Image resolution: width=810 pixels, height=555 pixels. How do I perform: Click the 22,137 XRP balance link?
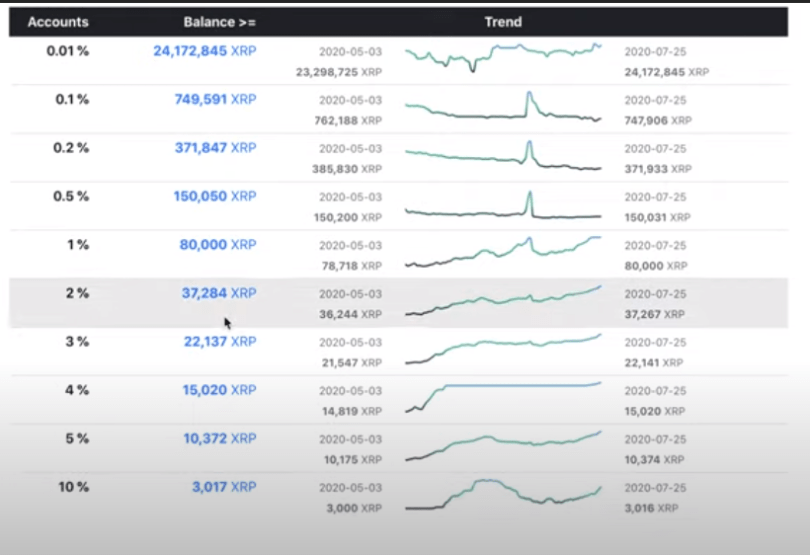click(218, 341)
